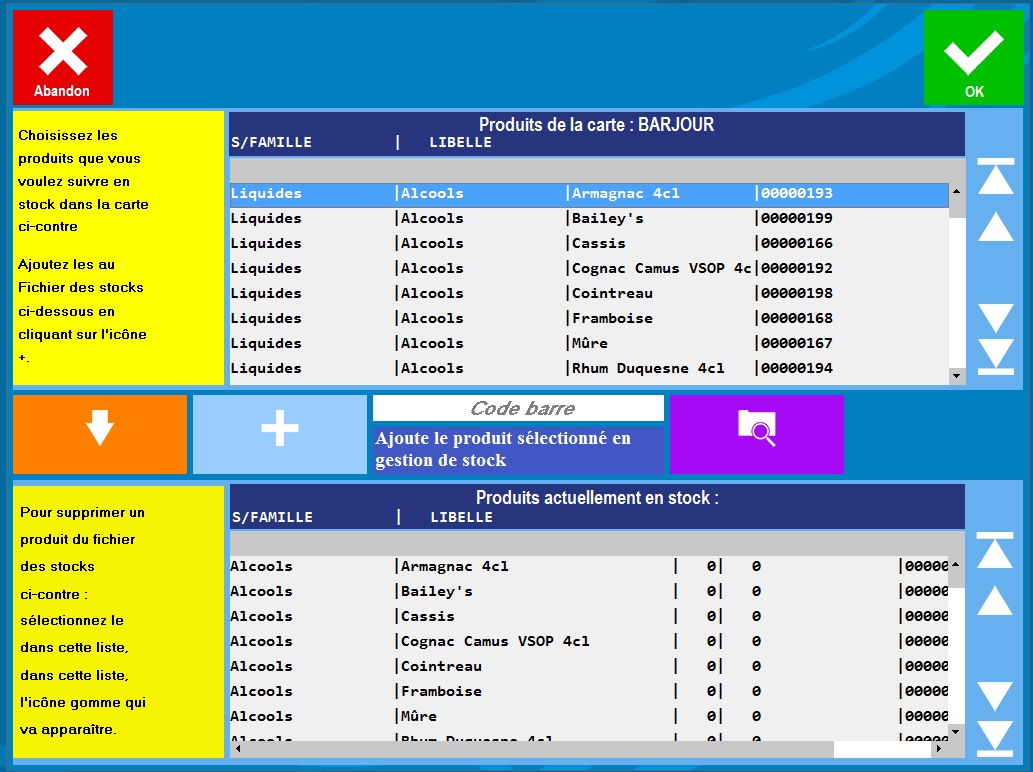Click the plus icon to add product
The height and width of the screenshot is (772, 1033).
coord(279,434)
